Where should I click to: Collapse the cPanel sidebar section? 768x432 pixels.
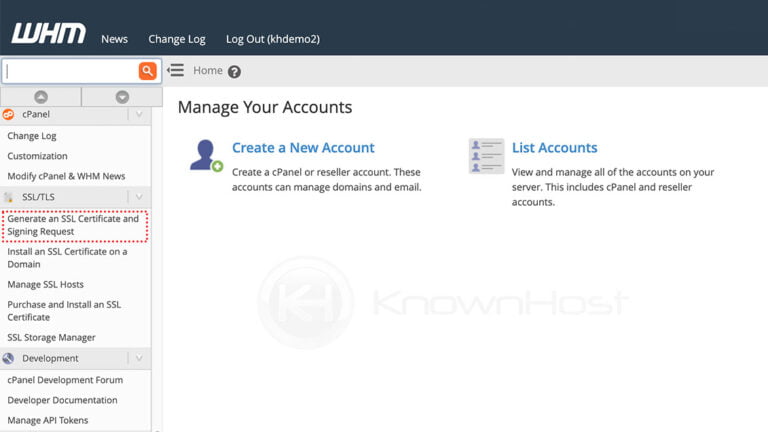(139, 115)
